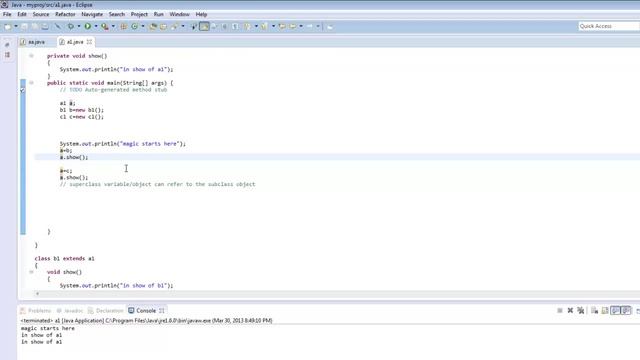This screenshot has width=640, height=360.
Task: Click the New Java Package icon
Action: [123, 27]
